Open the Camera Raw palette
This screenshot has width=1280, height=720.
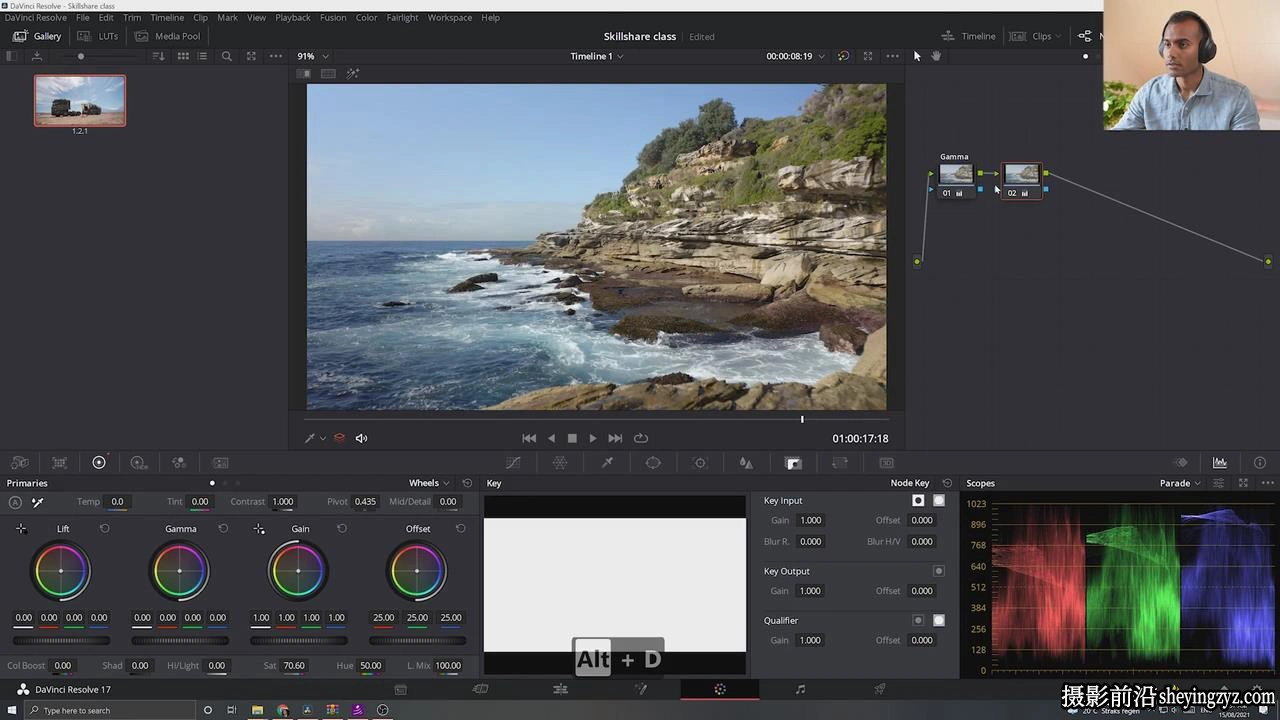[x=19, y=463]
